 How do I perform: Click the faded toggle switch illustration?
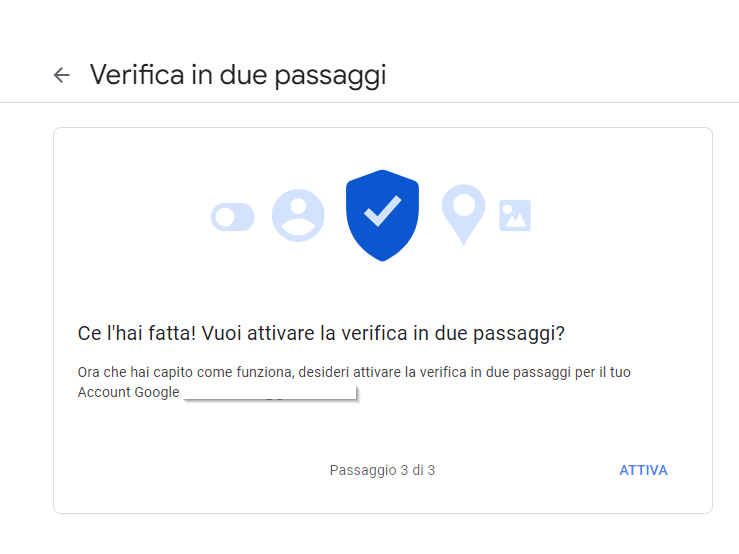click(x=233, y=217)
